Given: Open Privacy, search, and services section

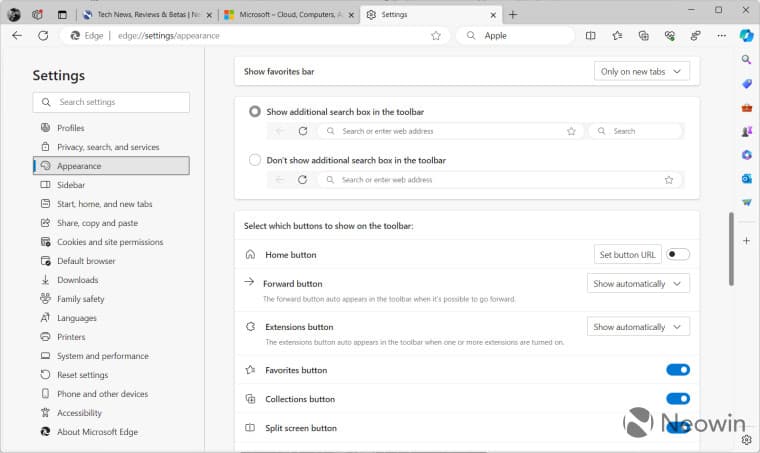Looking at the screenshot, I should 111,147.
